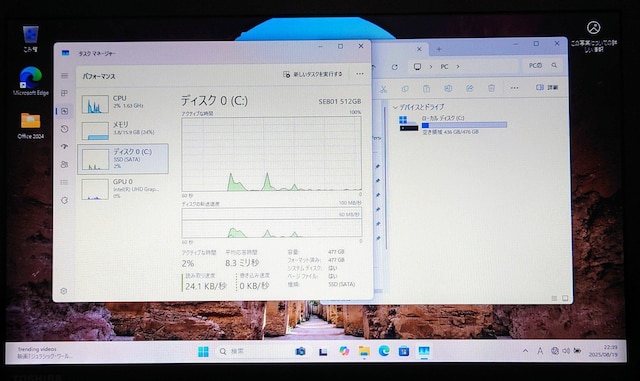
Task: Click the Rename icon in Explorer toolbar
Action: coord(448,88)
